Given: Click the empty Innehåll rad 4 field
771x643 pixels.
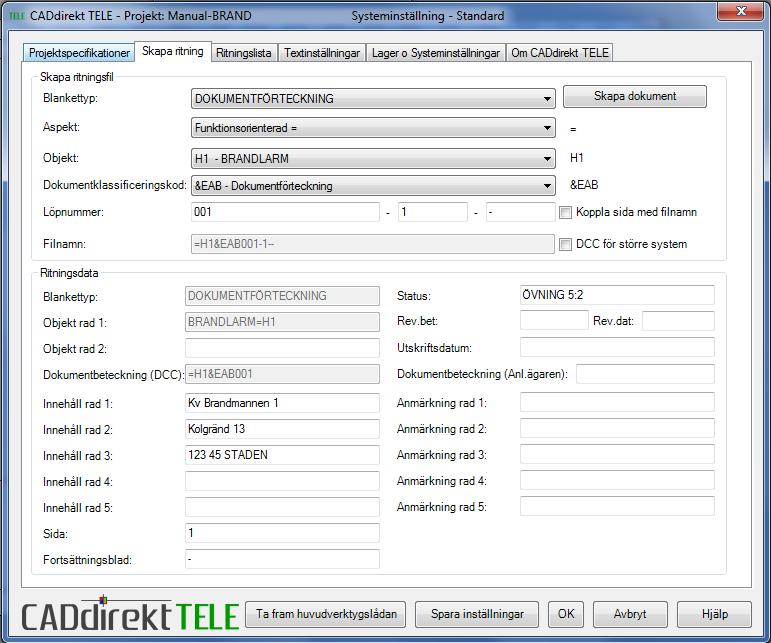Looking at the screenshot, I should tap(282, 481).
